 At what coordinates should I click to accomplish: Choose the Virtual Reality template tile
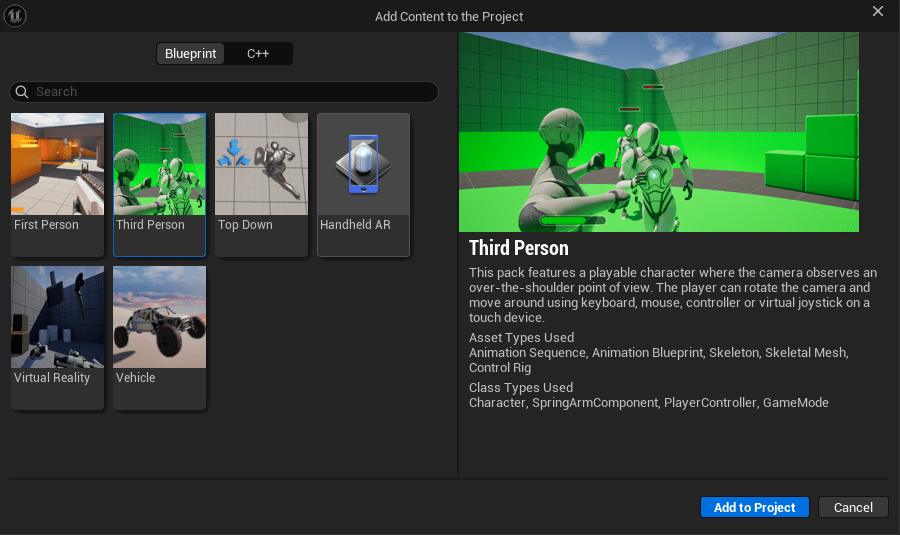click(57, 317)
